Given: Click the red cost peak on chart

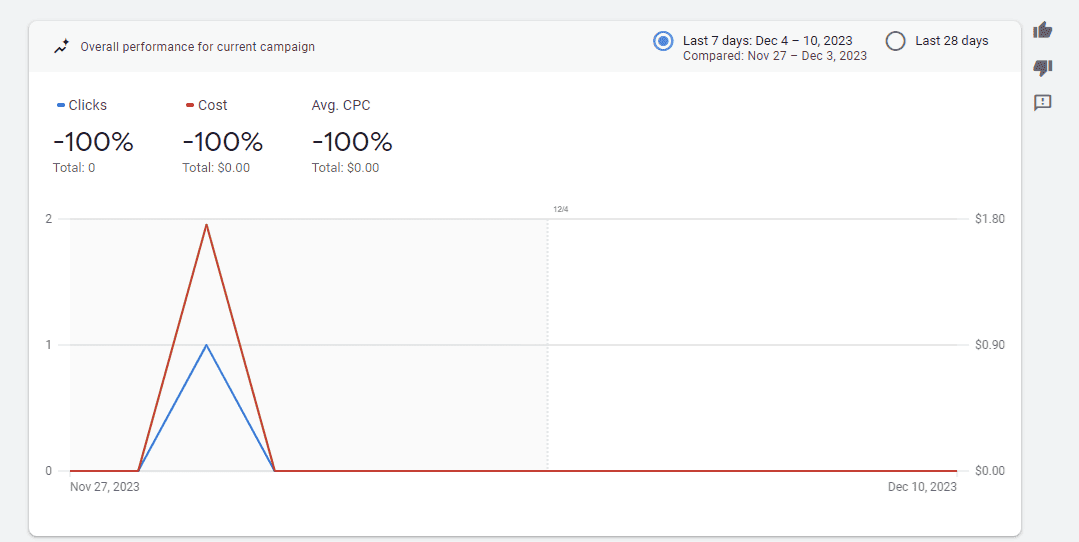Looking at the screenshot, I should (x=206, y=225).
